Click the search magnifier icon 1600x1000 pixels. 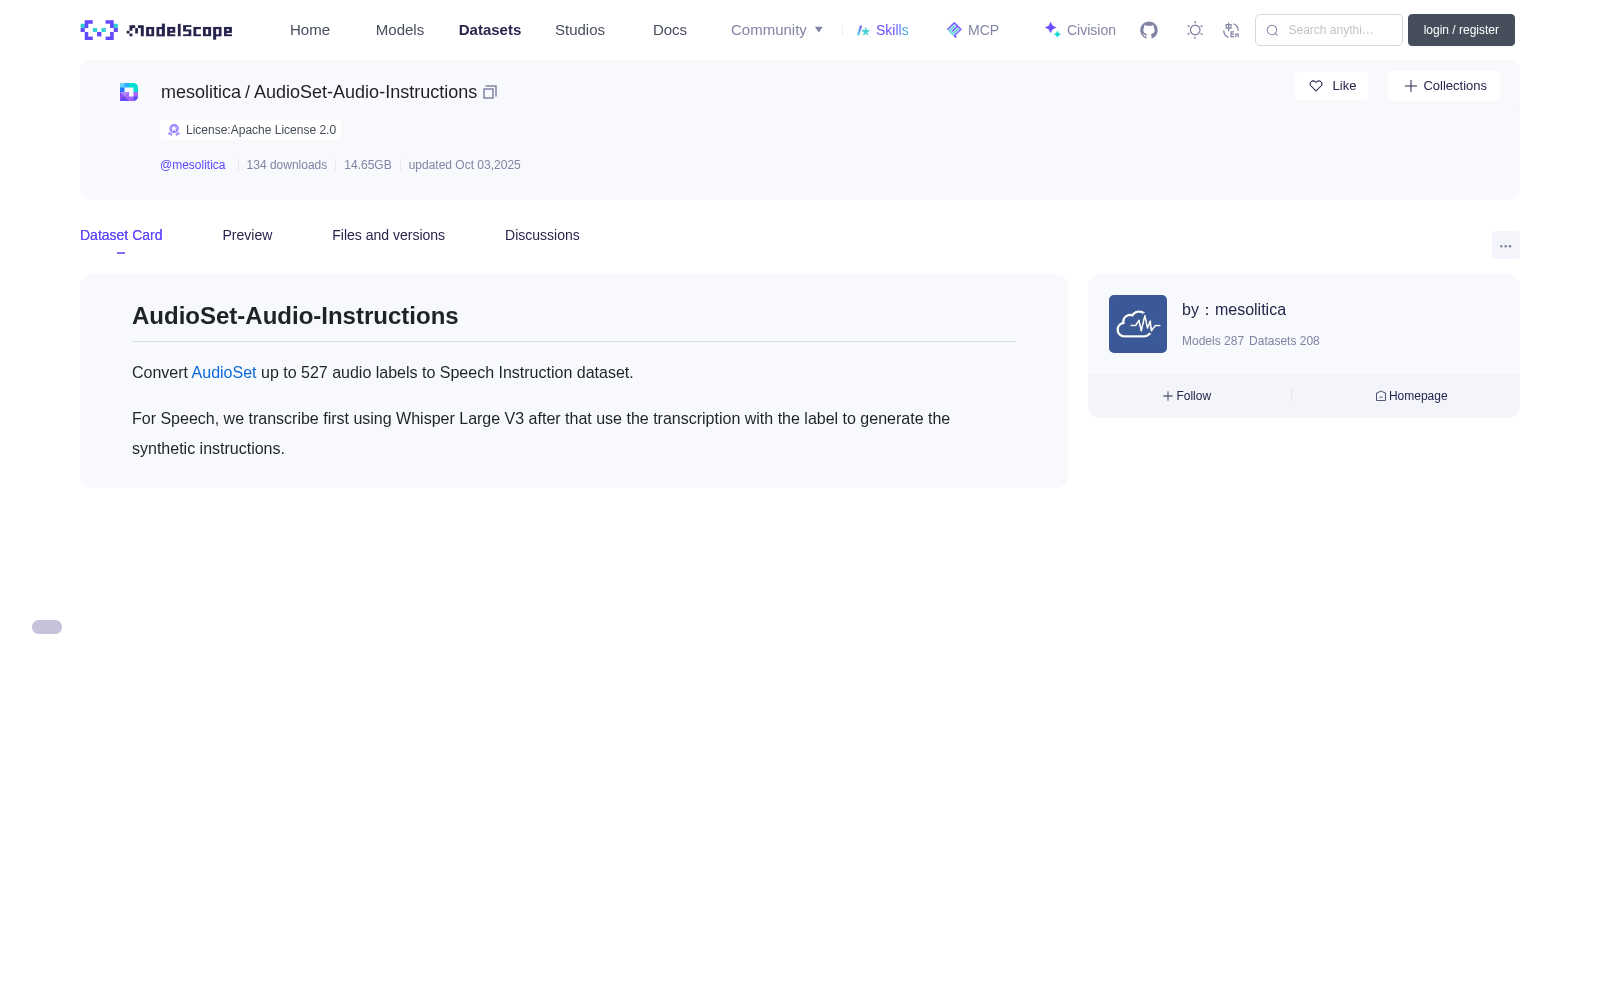(x=1272, y=30)
